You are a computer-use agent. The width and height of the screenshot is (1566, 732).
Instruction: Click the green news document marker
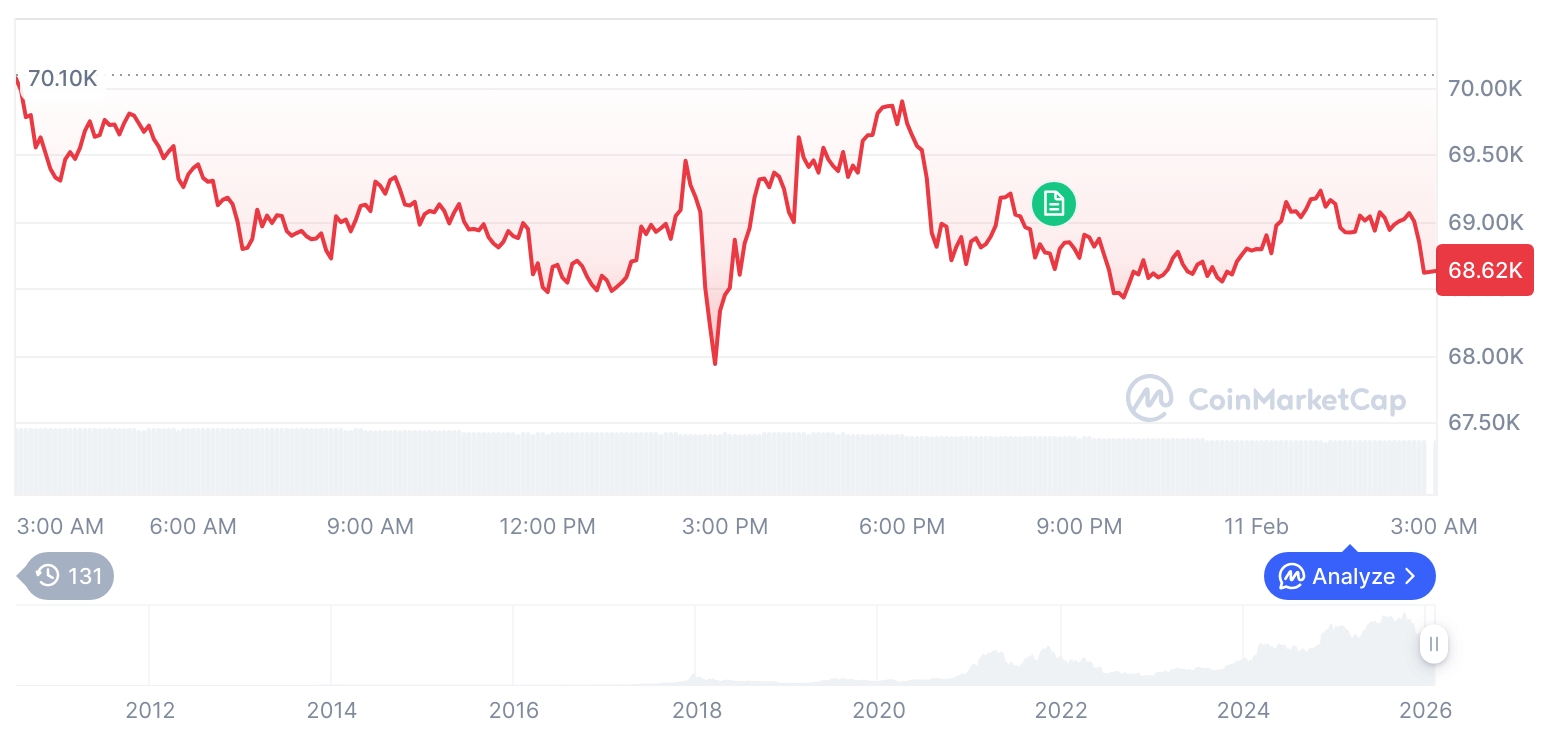(1053, 204)
